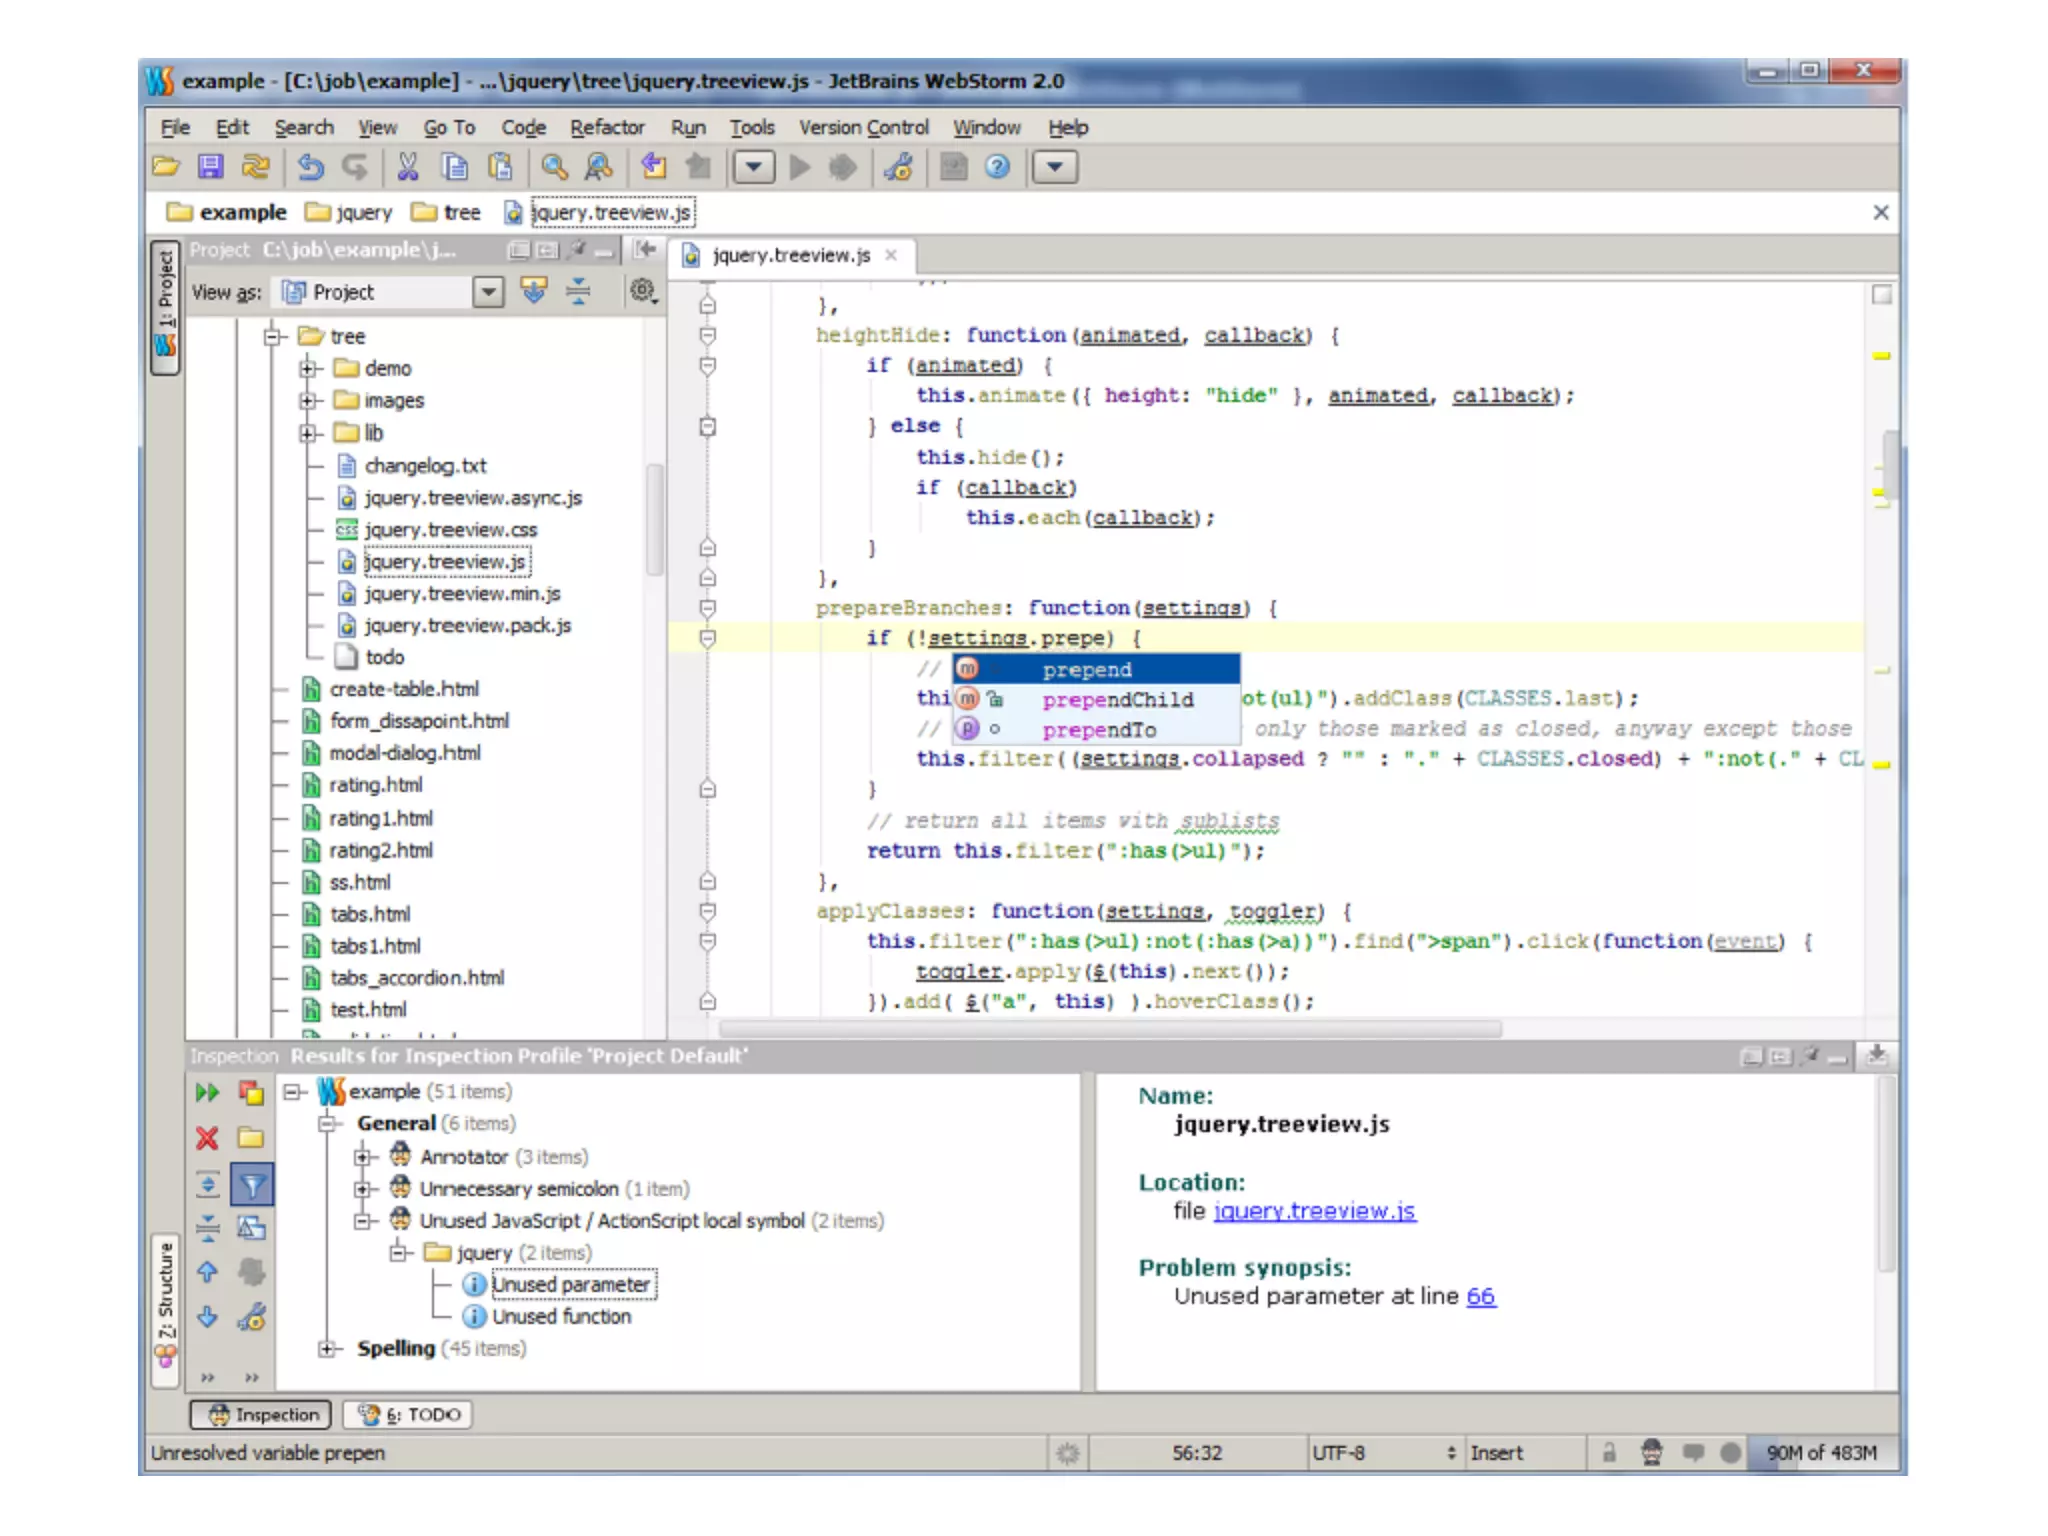This screenshot has width=2048, height=1536.
Task: Rerun inspection with green arrows icon
Action: click(x=207, y=1092)
